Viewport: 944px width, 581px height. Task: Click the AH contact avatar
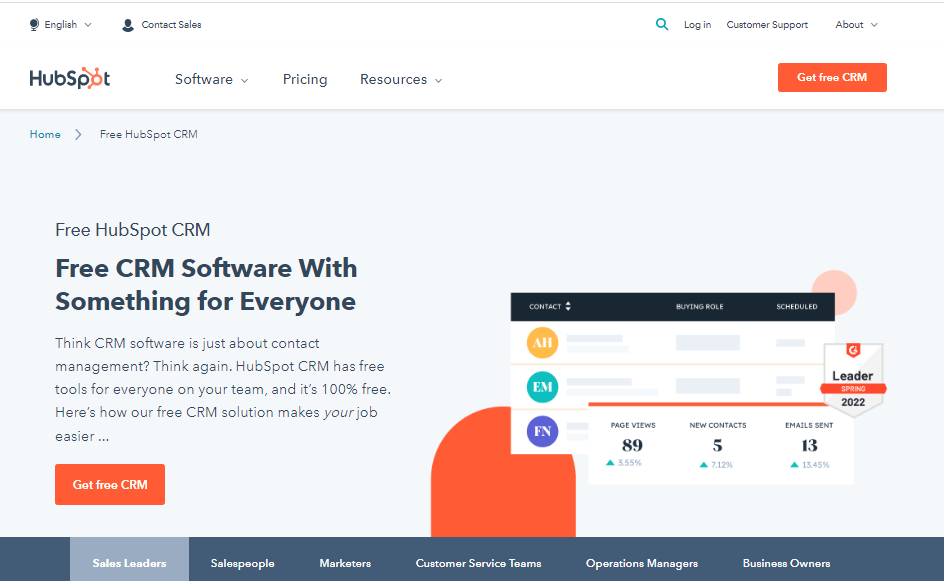point(542,343)
